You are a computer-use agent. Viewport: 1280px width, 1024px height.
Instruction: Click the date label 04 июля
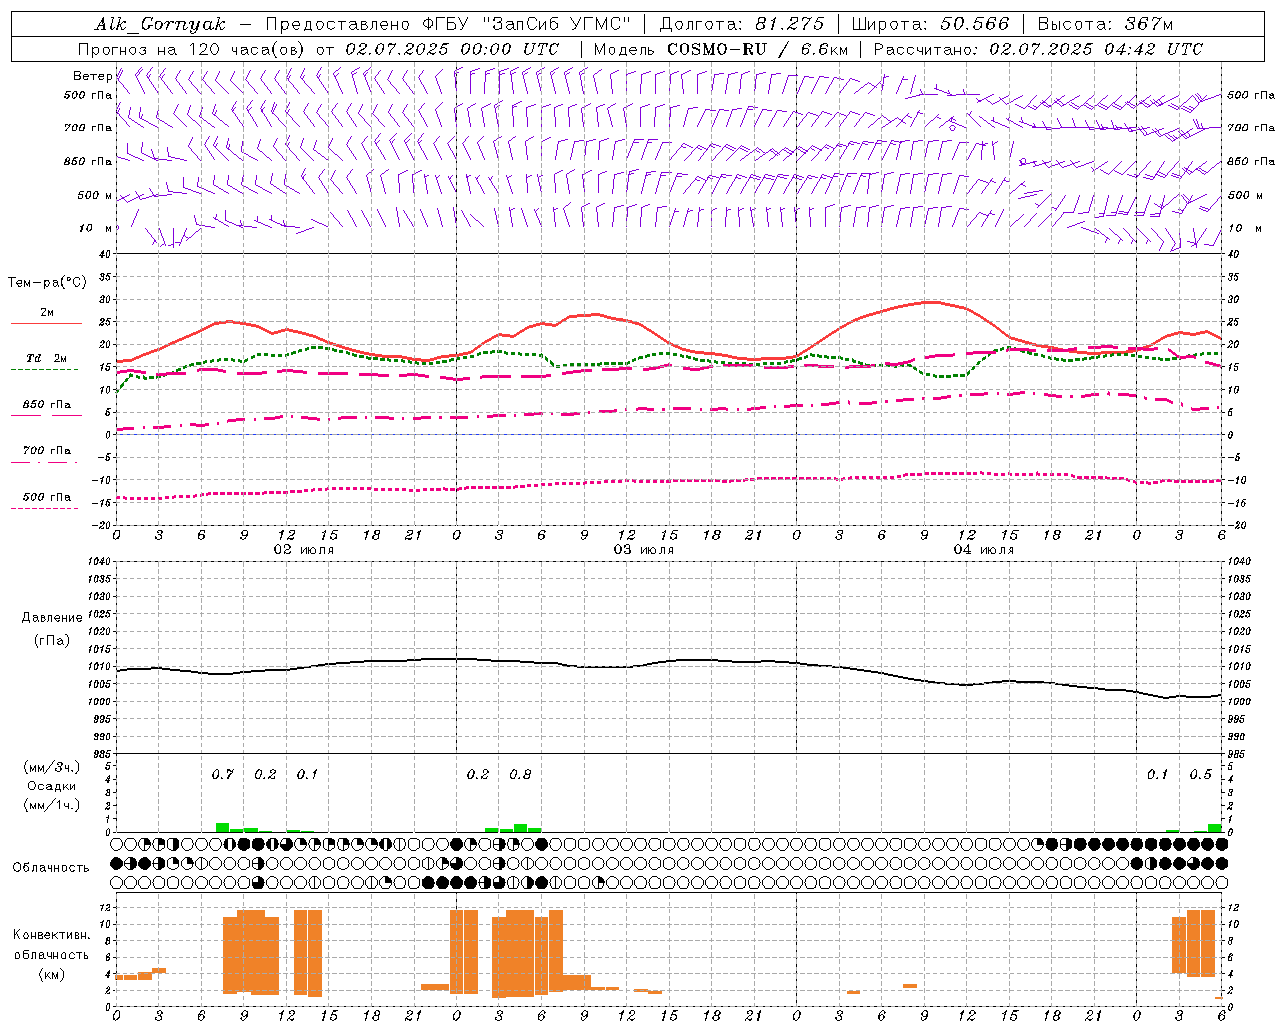pyautogui.click(x=984, y=550)
